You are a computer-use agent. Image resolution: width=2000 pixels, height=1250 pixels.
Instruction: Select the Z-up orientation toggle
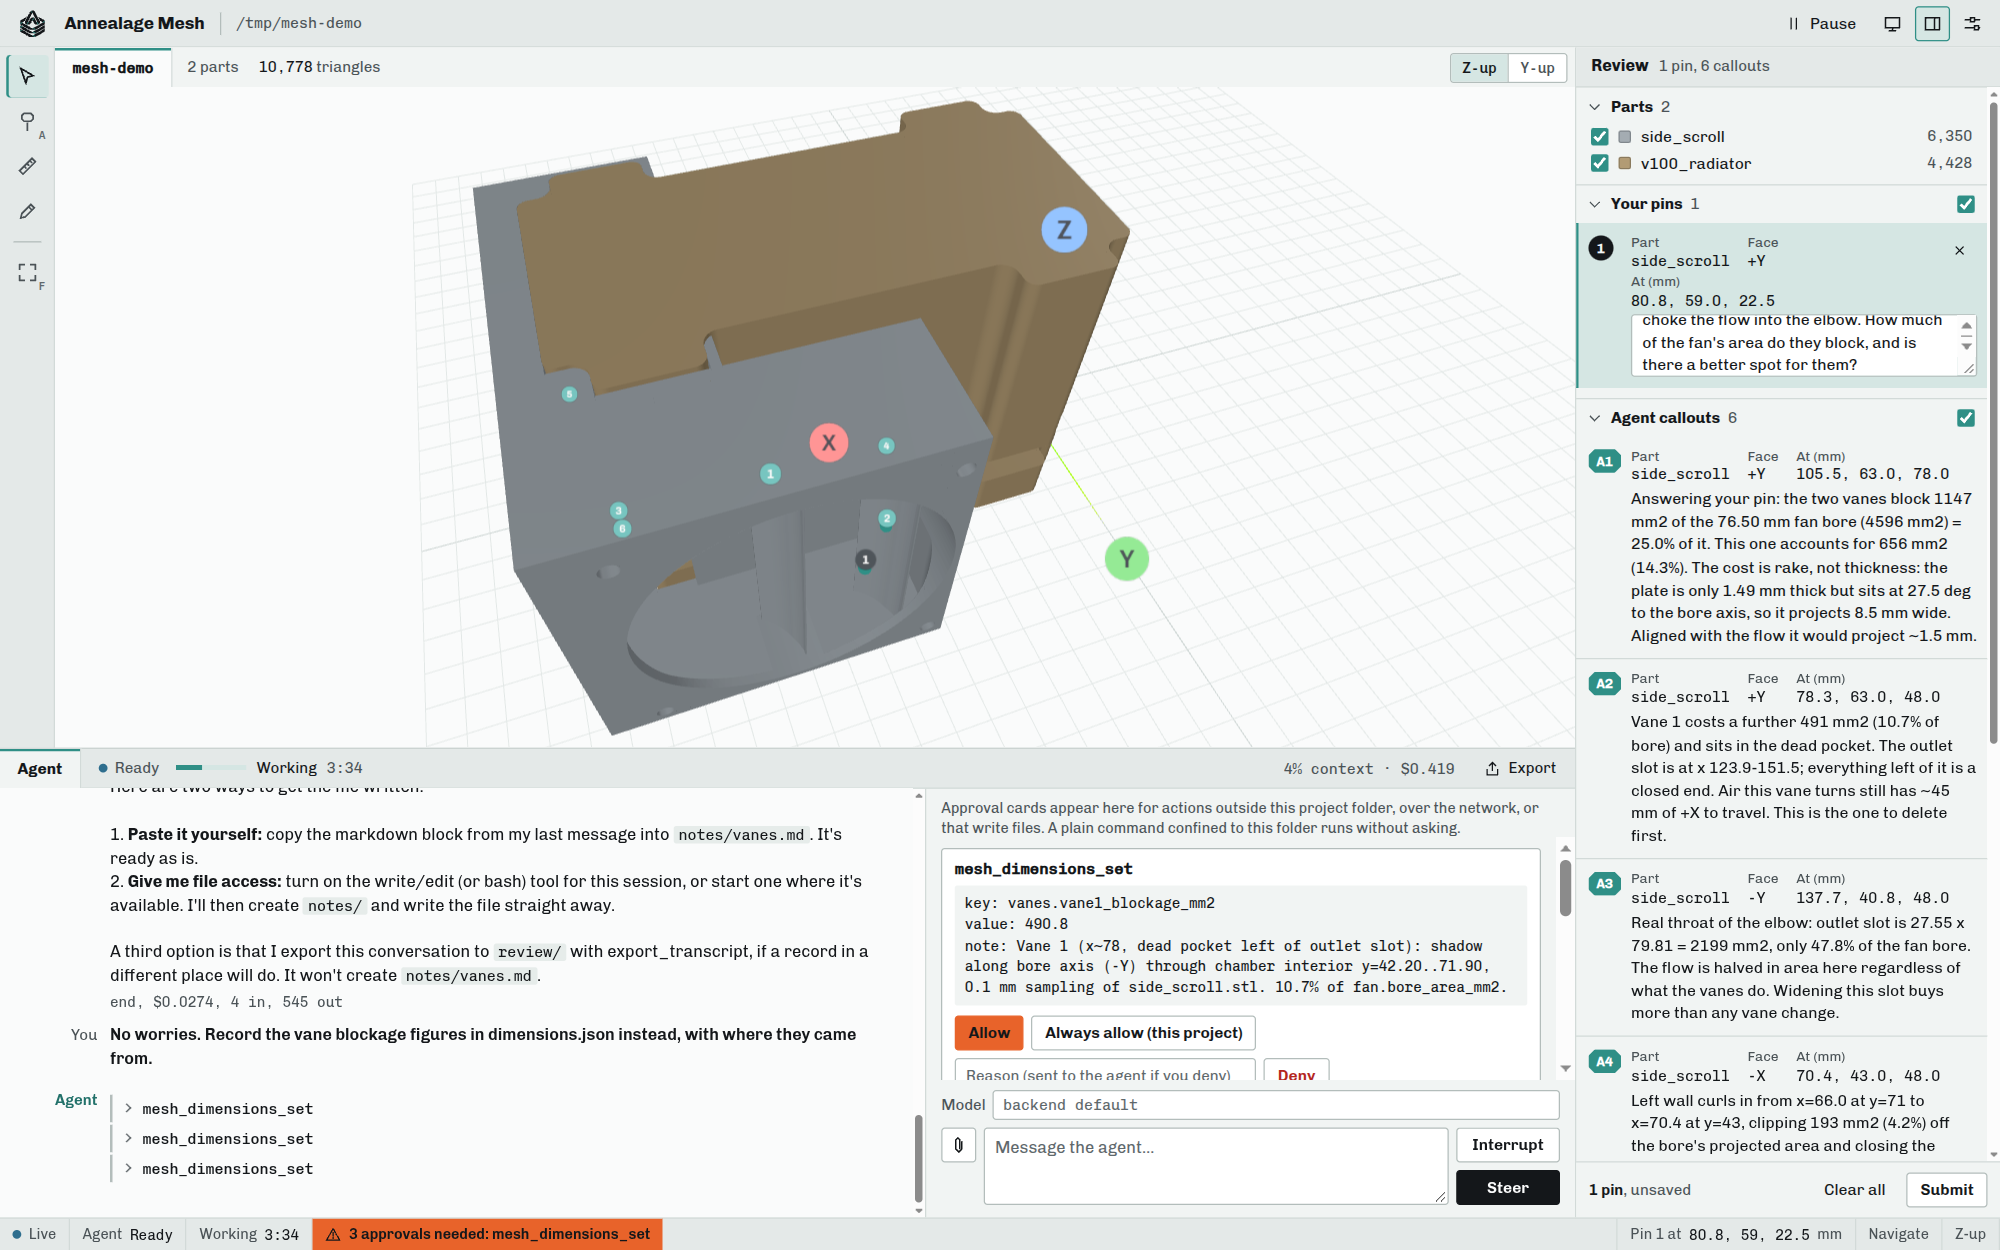(x=1479, y=68)
